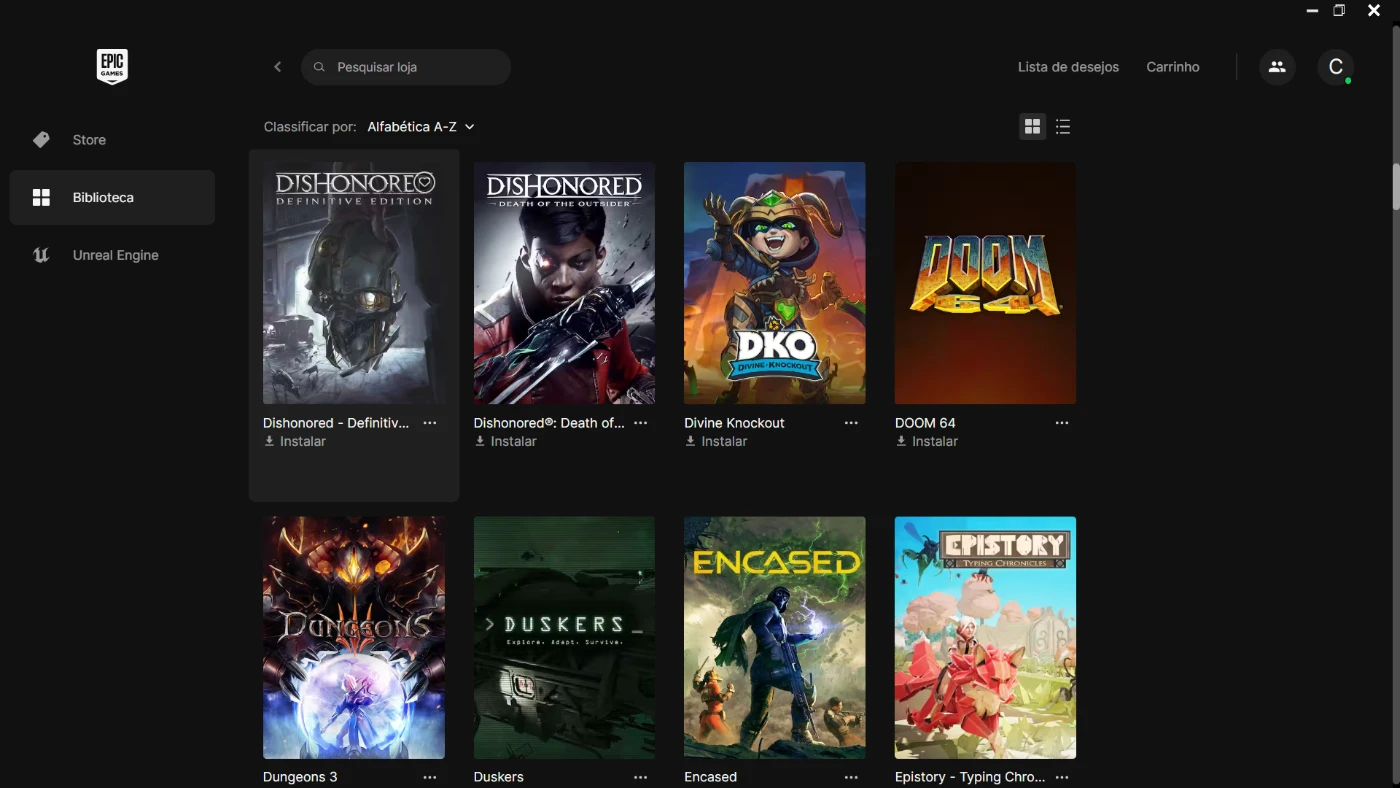Open the Encased cover art
The height and width of the screenshot is (788, 1400).
775,637
